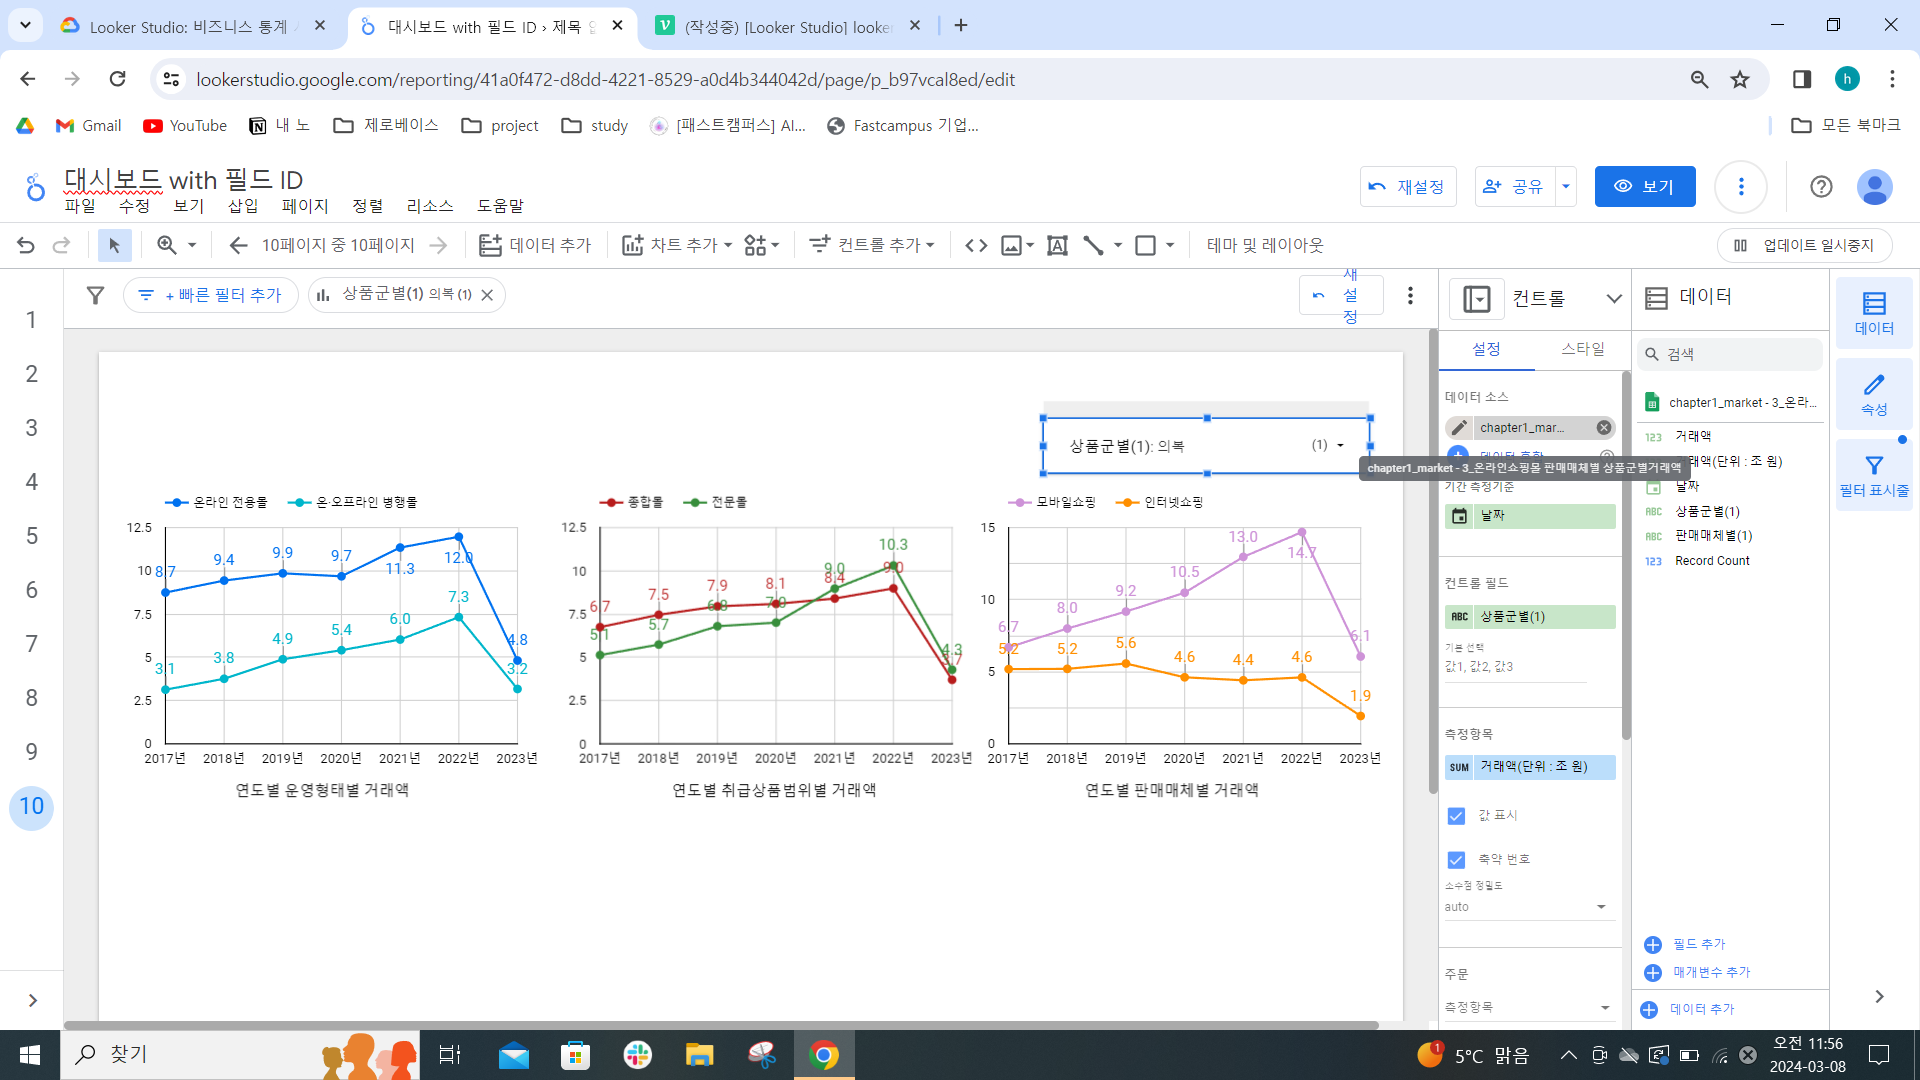1920x1080 pixels.
Task: Switch to the 스타일 tab
Action: pyautogui.click(x=1582, y=349)
